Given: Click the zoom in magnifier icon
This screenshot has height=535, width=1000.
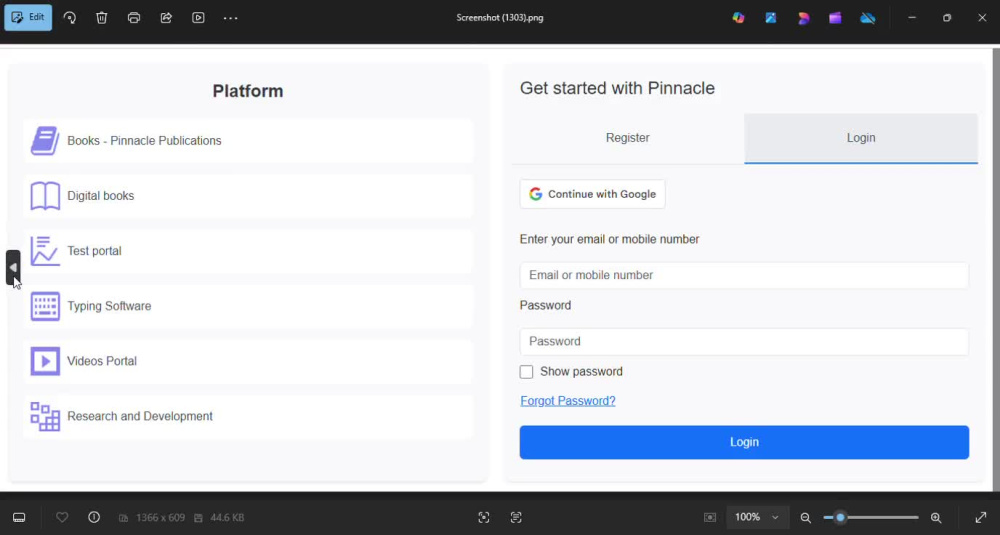Looking at the screenshot, I should point(936,518).
